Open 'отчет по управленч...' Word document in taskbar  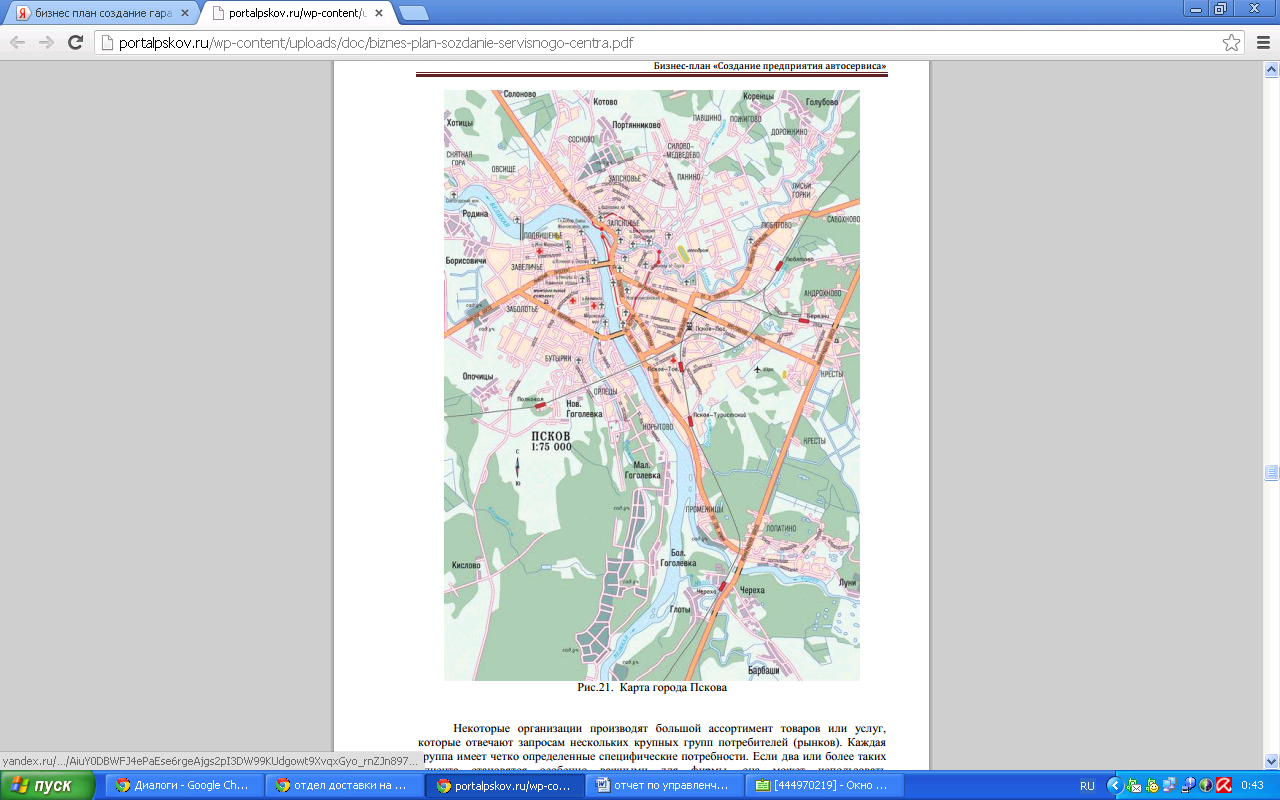tap(664, 785)
